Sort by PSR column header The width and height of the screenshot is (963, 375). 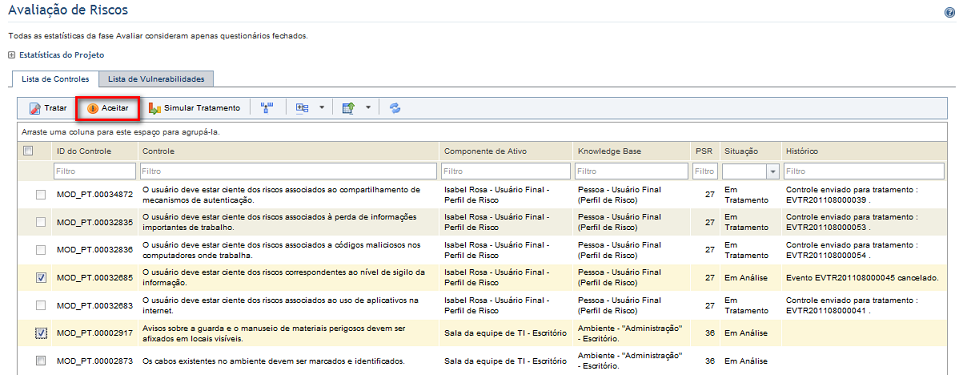click(x=703, y=151)
